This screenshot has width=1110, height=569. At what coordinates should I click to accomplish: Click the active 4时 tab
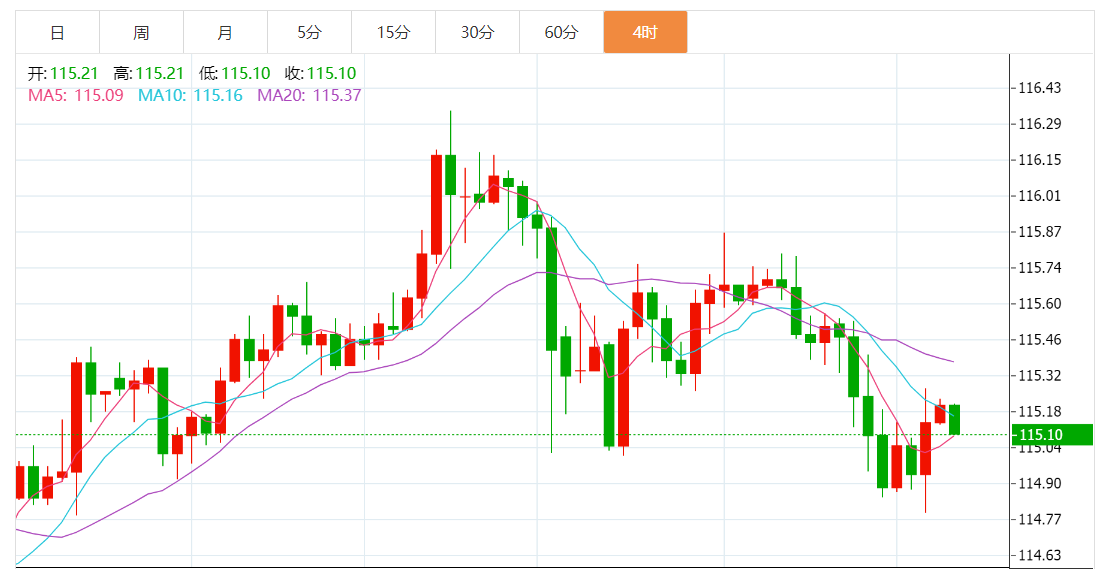[646, 33]
